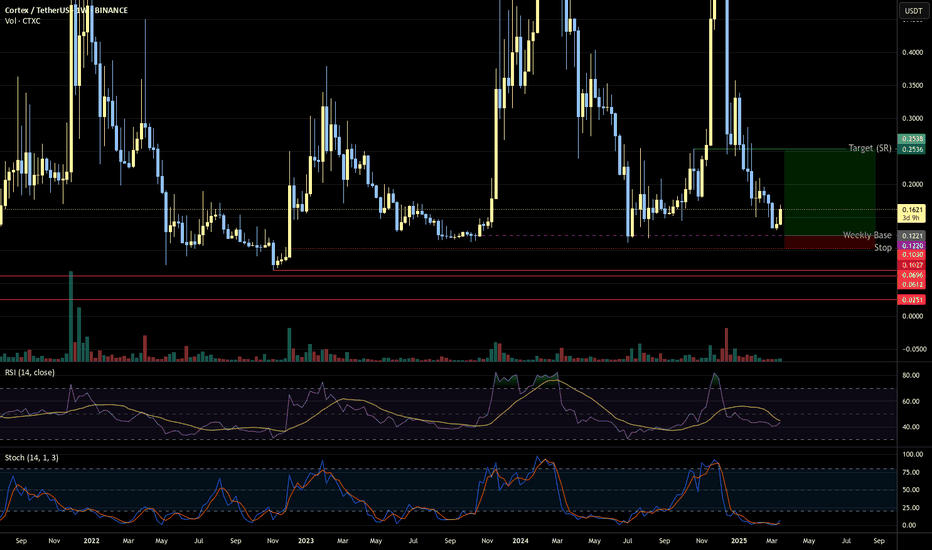
Task: Click the gray 0.1221 price label
Action: [913, 235]
